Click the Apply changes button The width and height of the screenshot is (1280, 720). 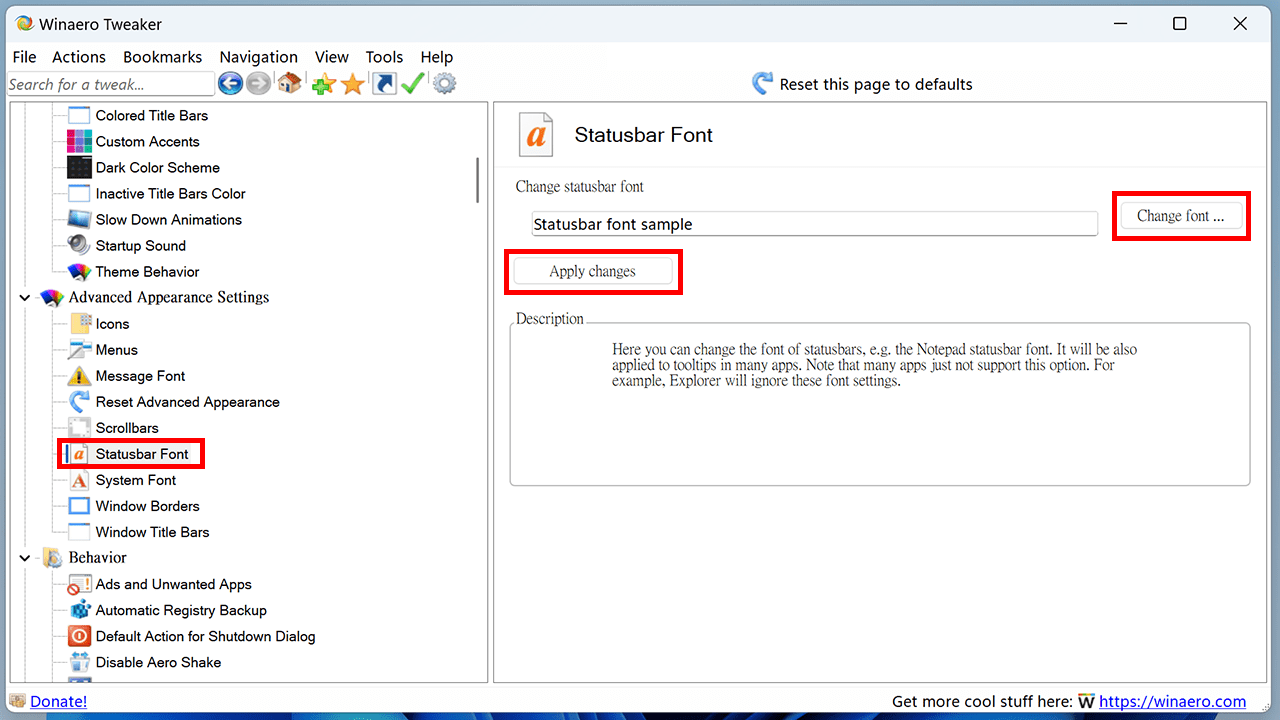click(592, 271)
